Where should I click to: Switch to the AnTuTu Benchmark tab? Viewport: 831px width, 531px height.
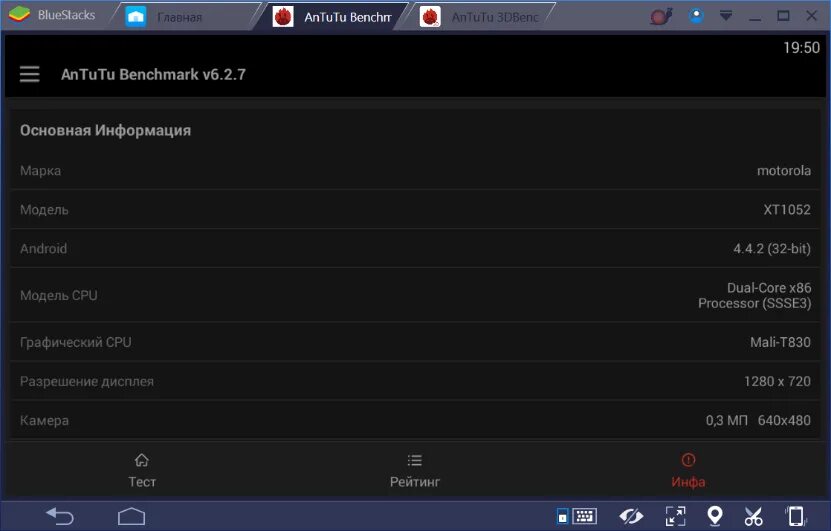333,17
